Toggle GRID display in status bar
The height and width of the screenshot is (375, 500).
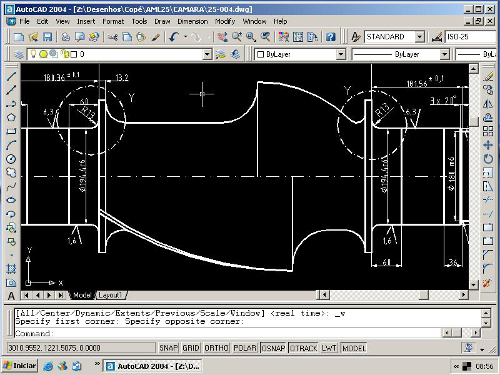191,348
